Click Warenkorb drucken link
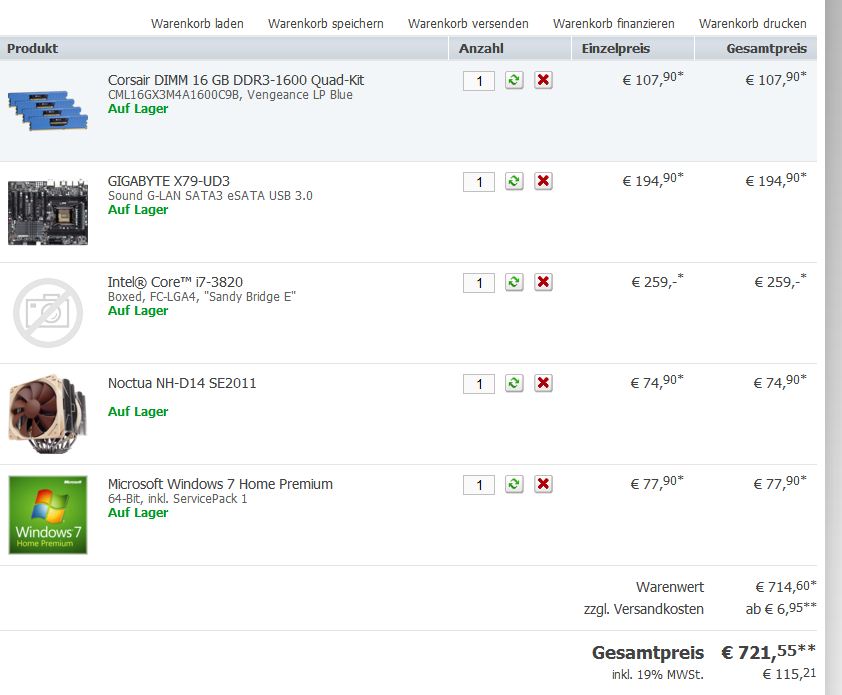 pyautogui.click(x=753, y=24)
